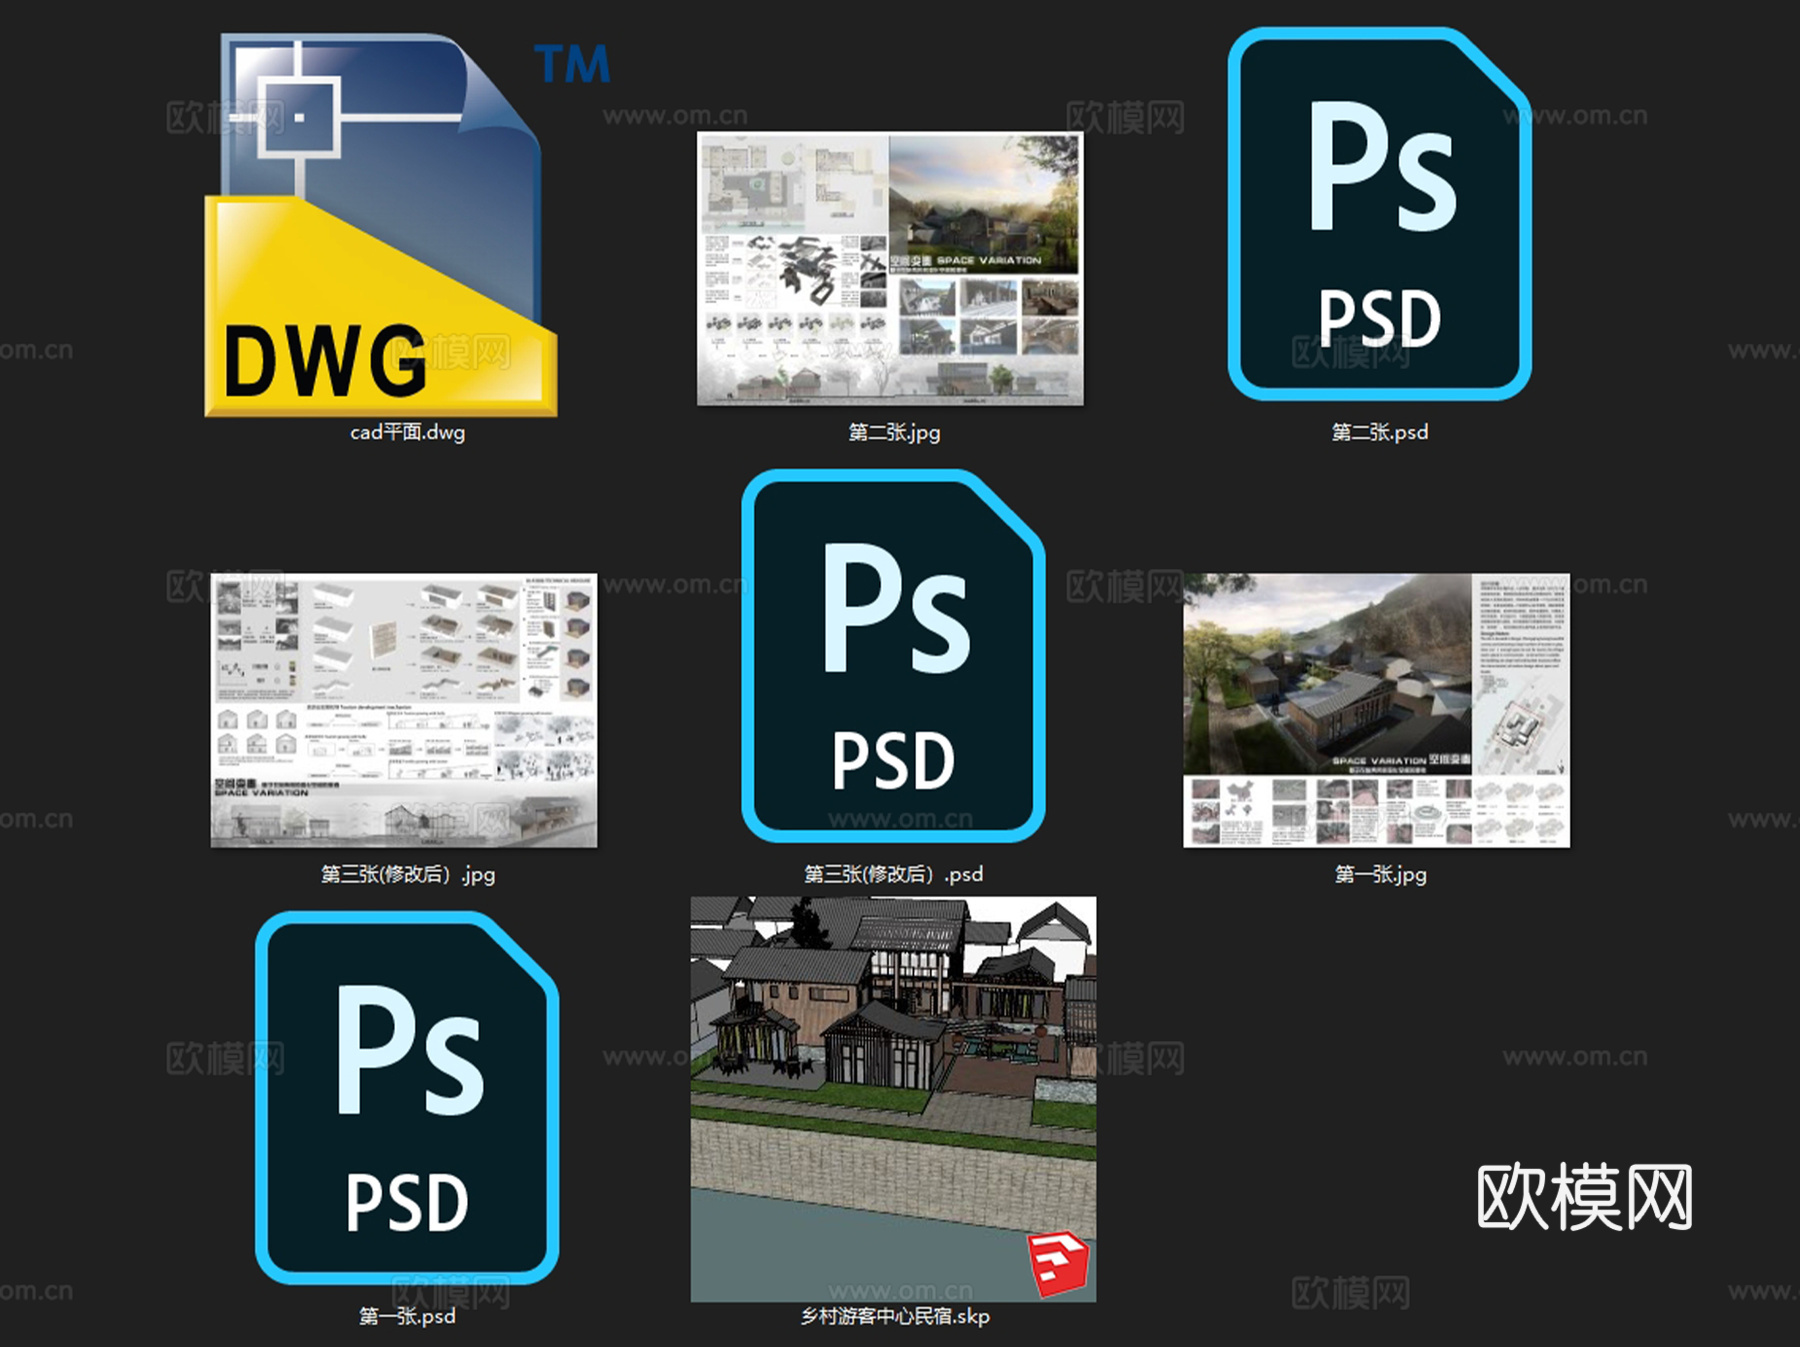
Task: Select the 第一张.psd Photoshop icon
Action: 407,1098
